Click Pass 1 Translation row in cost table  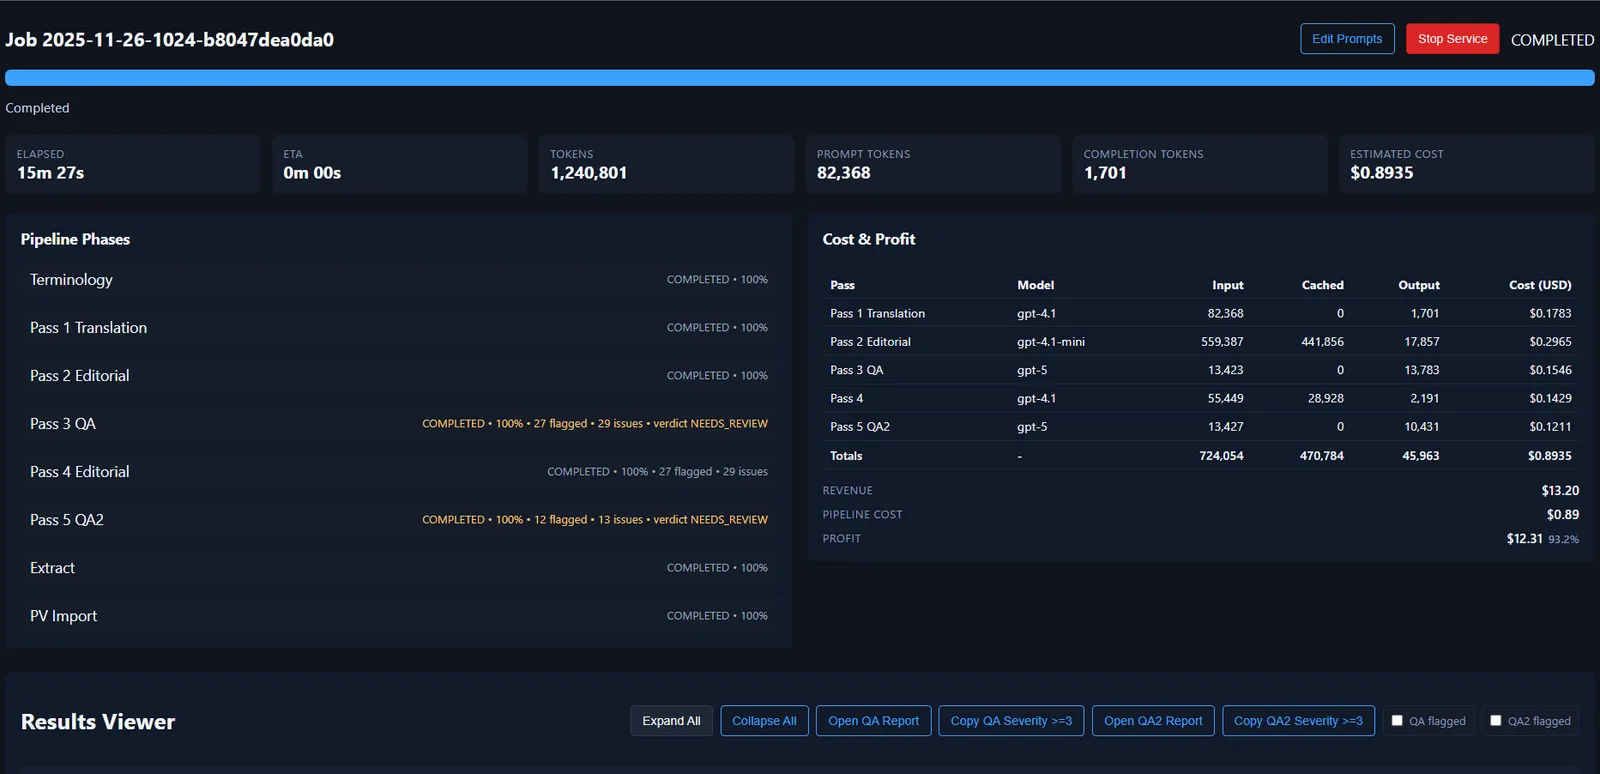tap(1201, 313)
